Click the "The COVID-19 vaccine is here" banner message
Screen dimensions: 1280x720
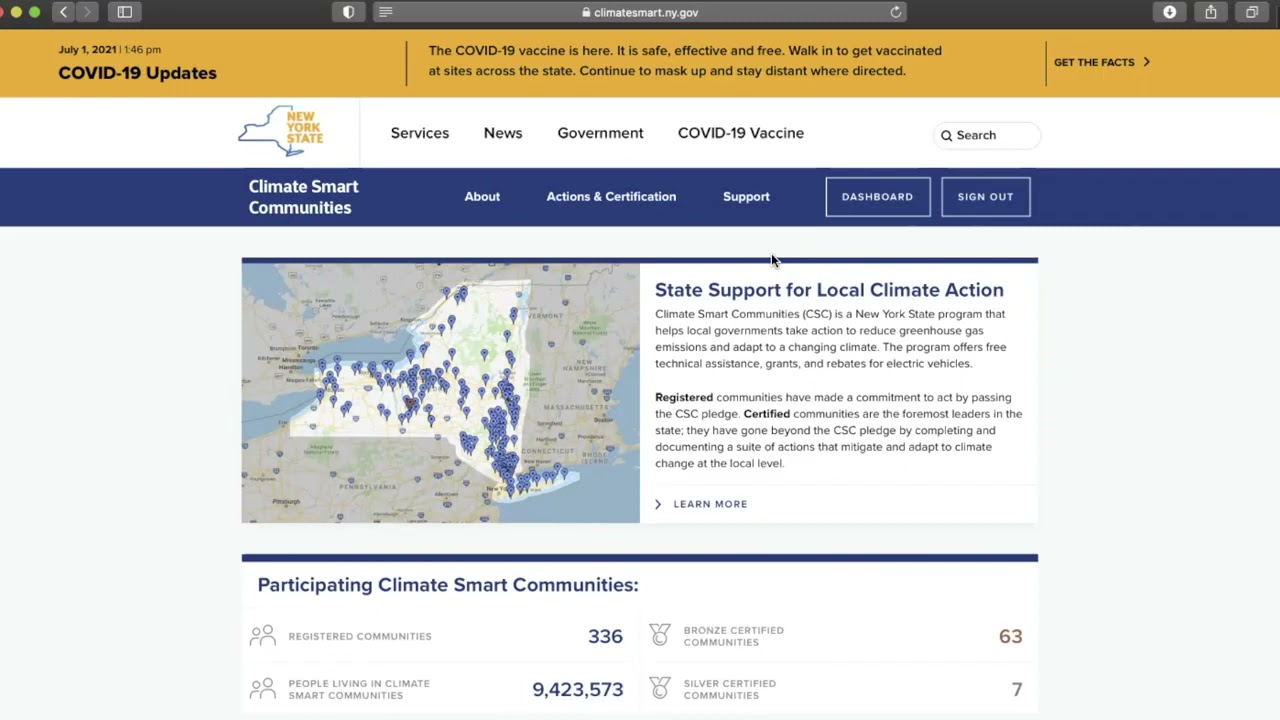pyautogui.click(x=685, y=61)
